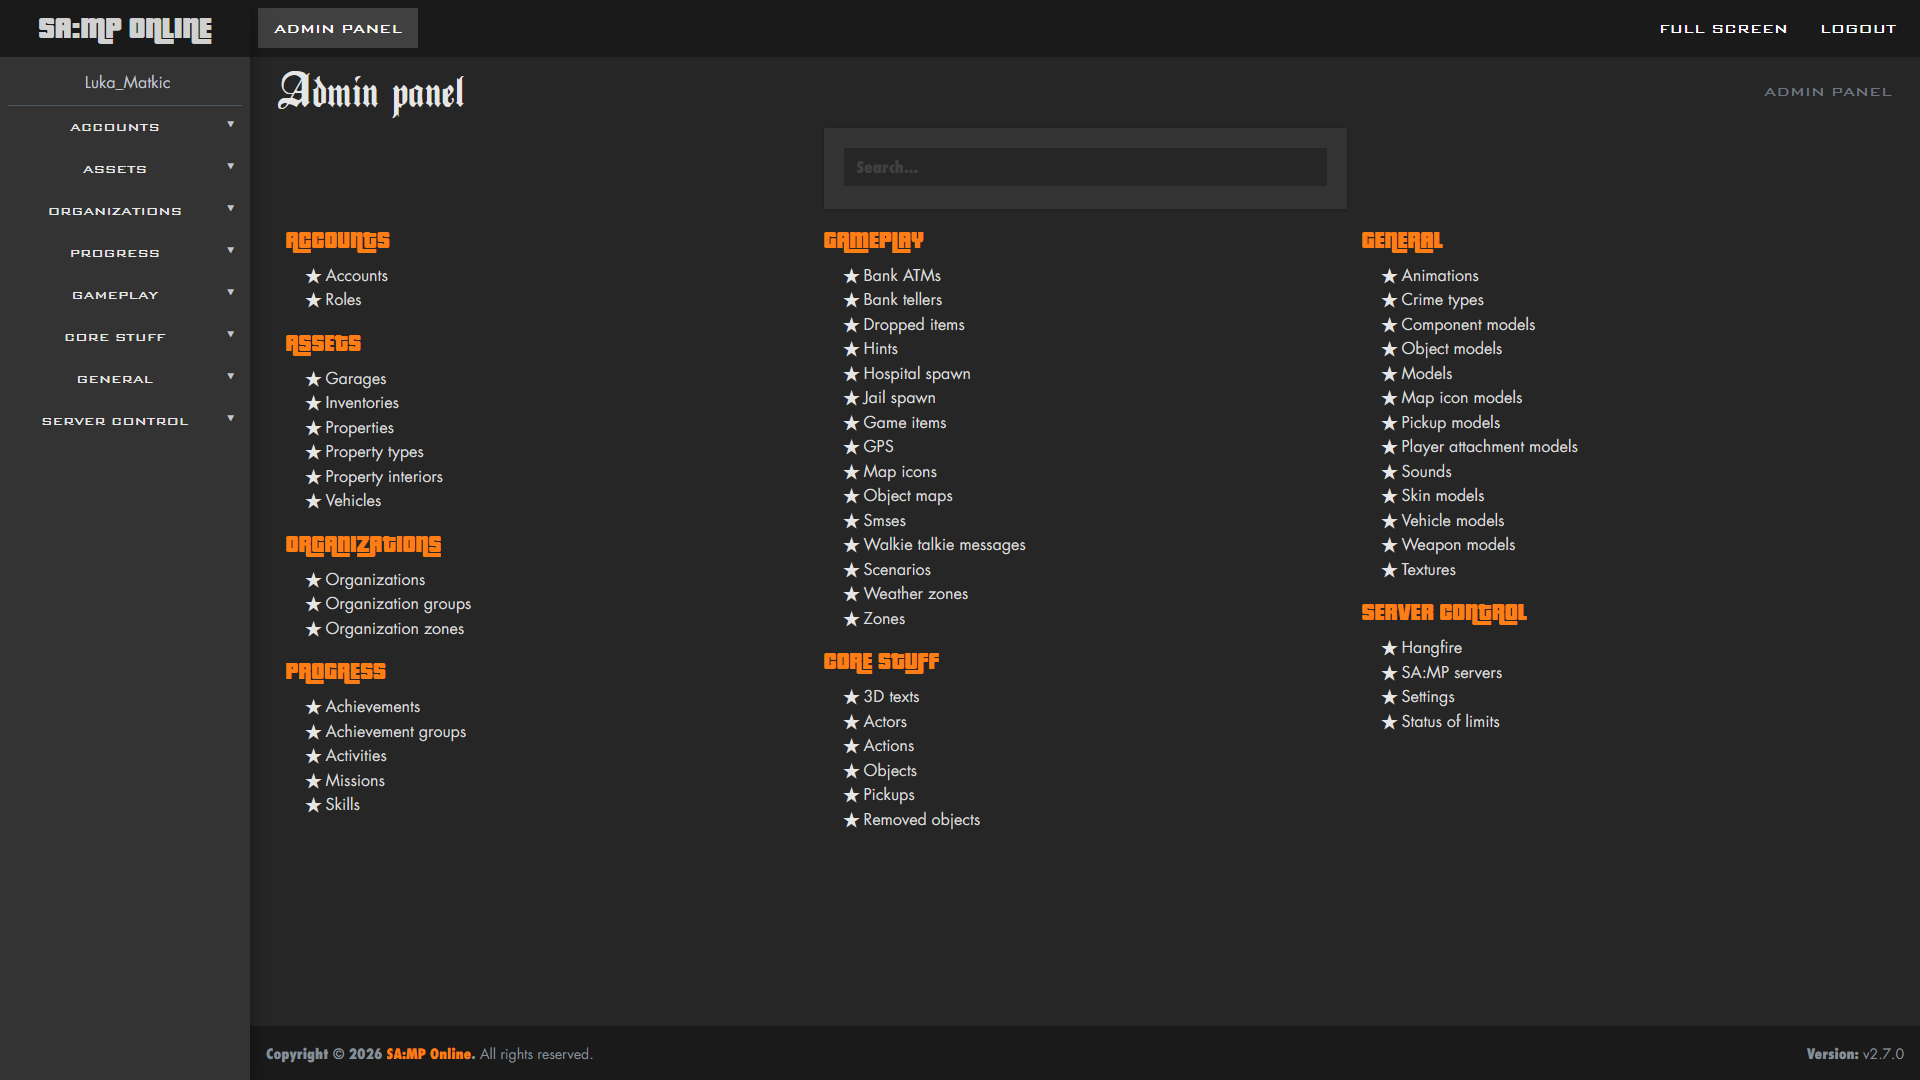
Task: Open the Weather zones link
Action: (x=915, y=594)
